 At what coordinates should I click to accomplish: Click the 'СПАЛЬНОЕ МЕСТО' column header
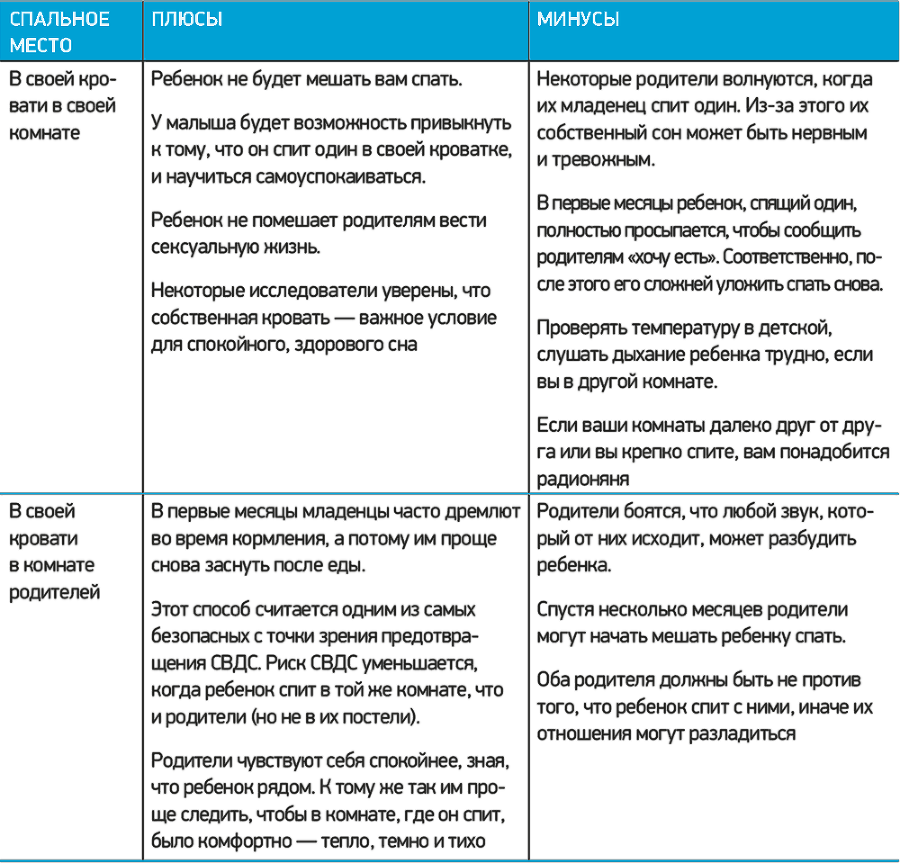pos(58,33)
